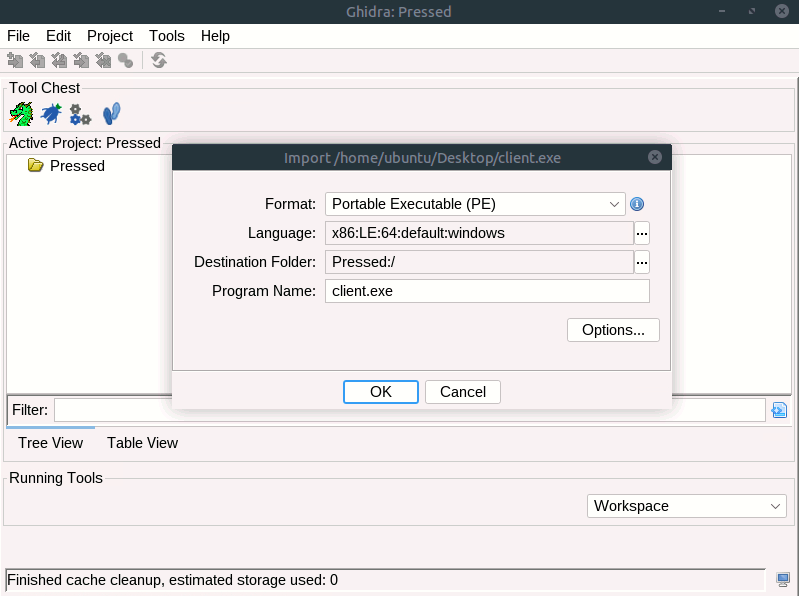The image size is (799, 596).
Task: Click the filter options icon beside the Filter field
Action: 780,410
